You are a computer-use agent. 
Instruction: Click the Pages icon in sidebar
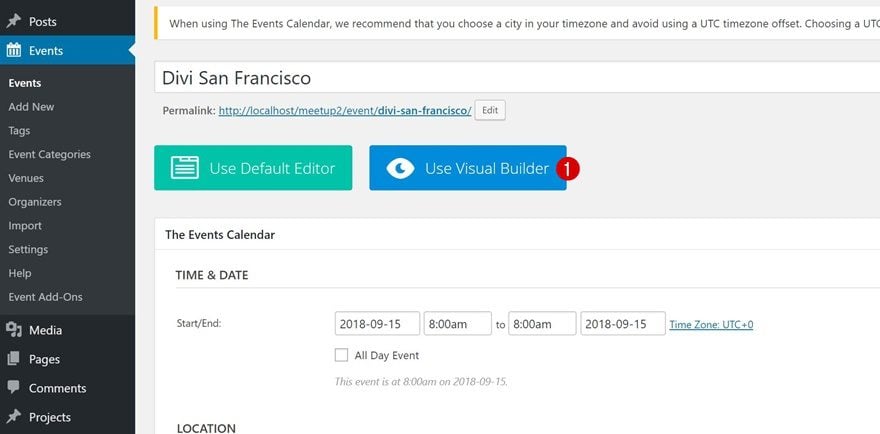click(13, 359)
